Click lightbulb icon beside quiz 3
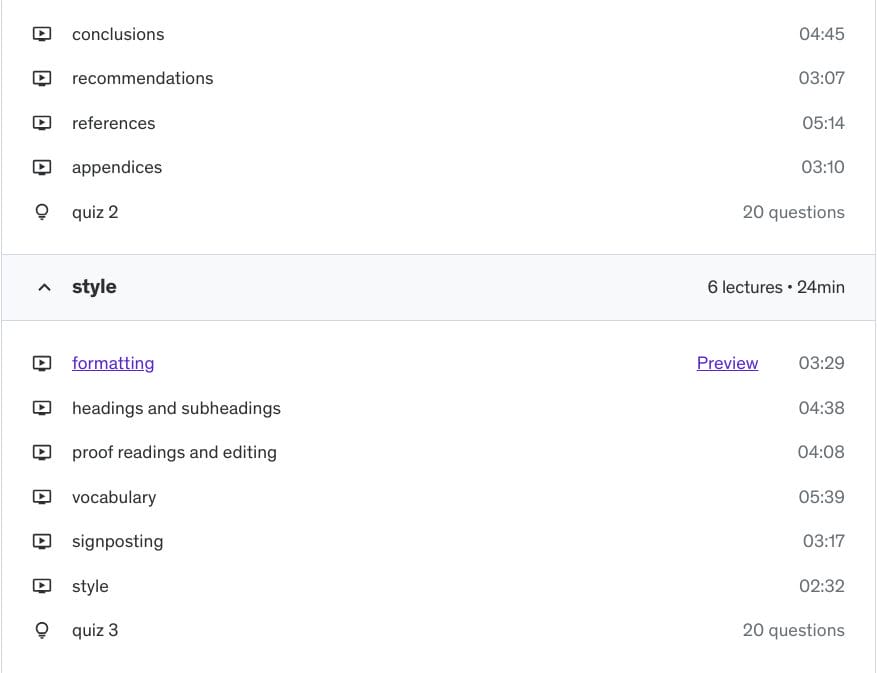Viewport: 877px width, 673px height. coord(42,630)
